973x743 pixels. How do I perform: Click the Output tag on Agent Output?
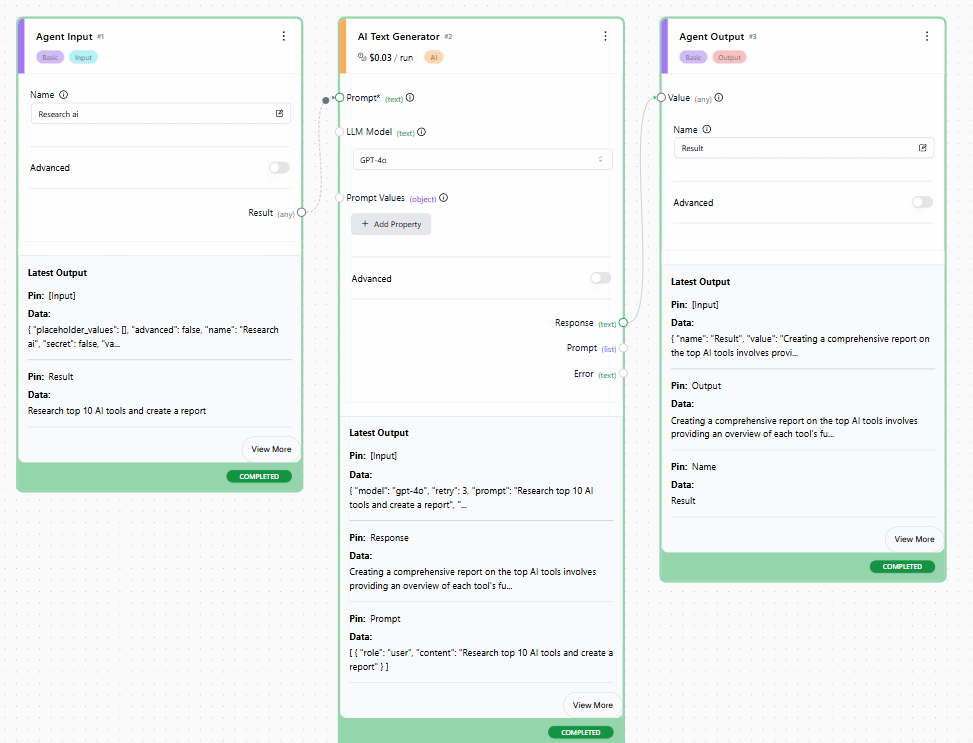(x=729, y=57)
